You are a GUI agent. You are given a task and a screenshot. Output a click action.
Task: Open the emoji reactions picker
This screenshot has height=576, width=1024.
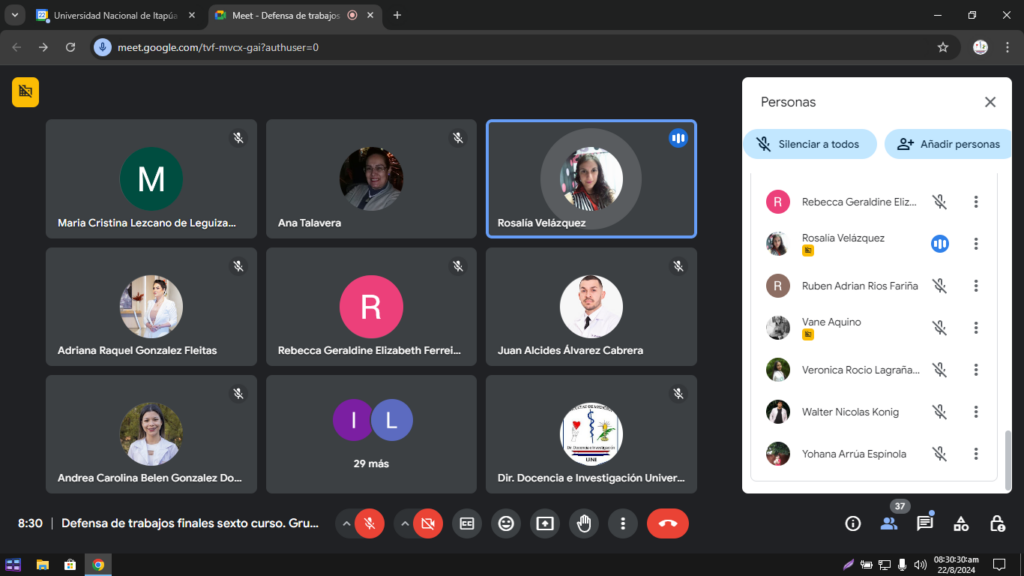[506, 523]
